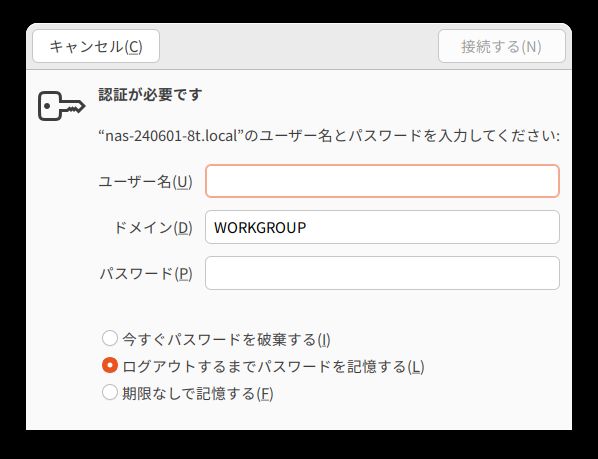Choose the 期限なしで記憶する radio button
The width and height of the screenshot is (598, 459).
[x=110, y=392]
